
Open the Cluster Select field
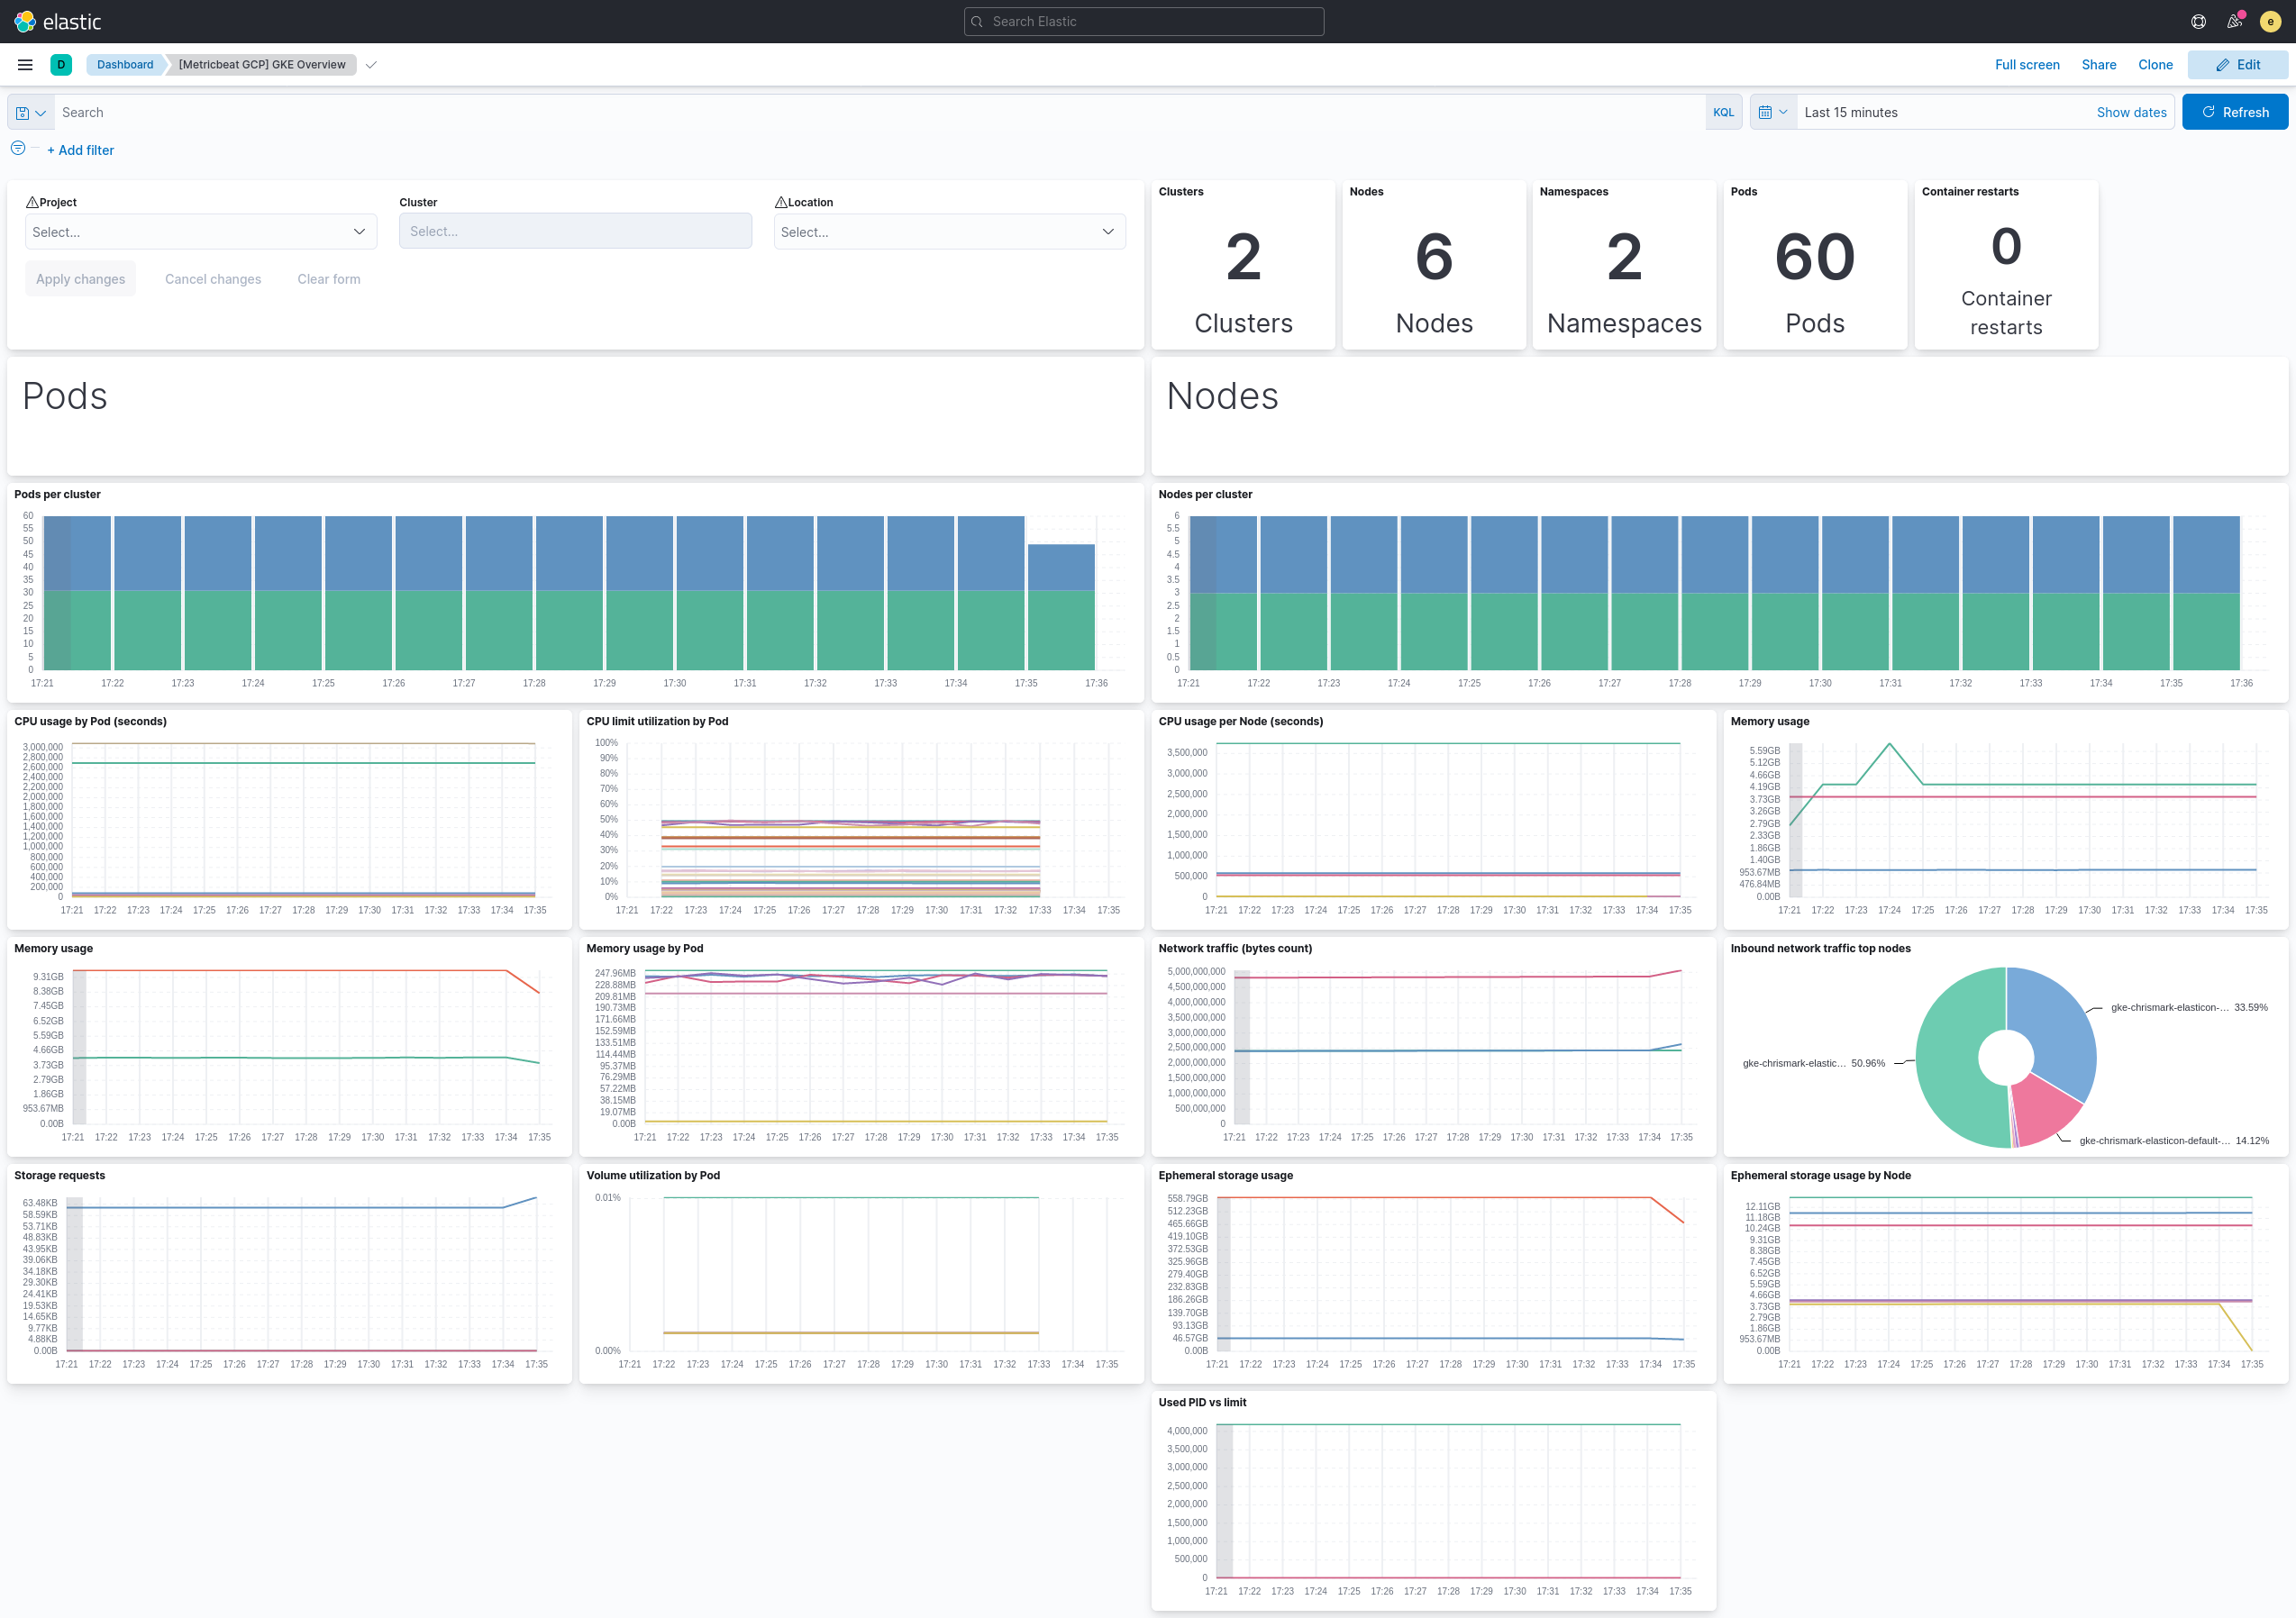point(575,231)
